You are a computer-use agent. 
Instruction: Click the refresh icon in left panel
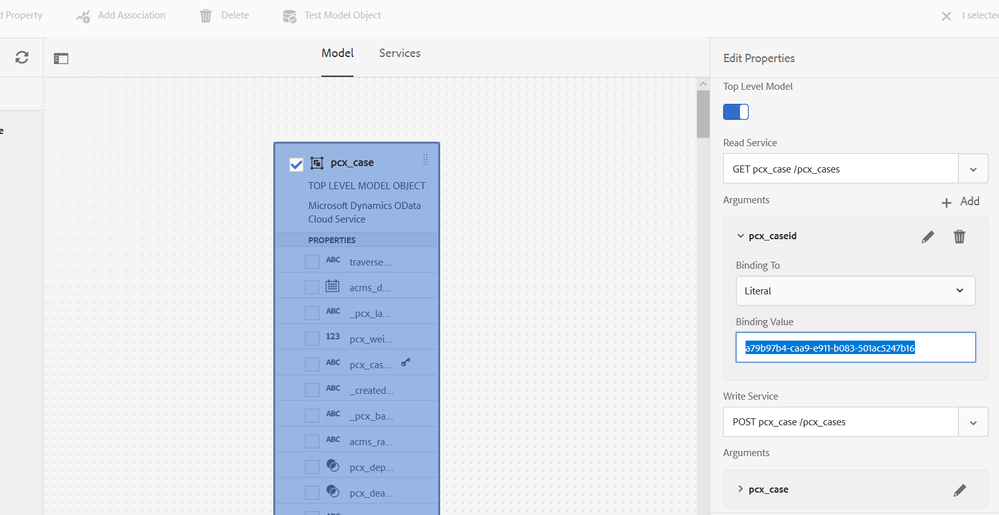click(21, 58)
